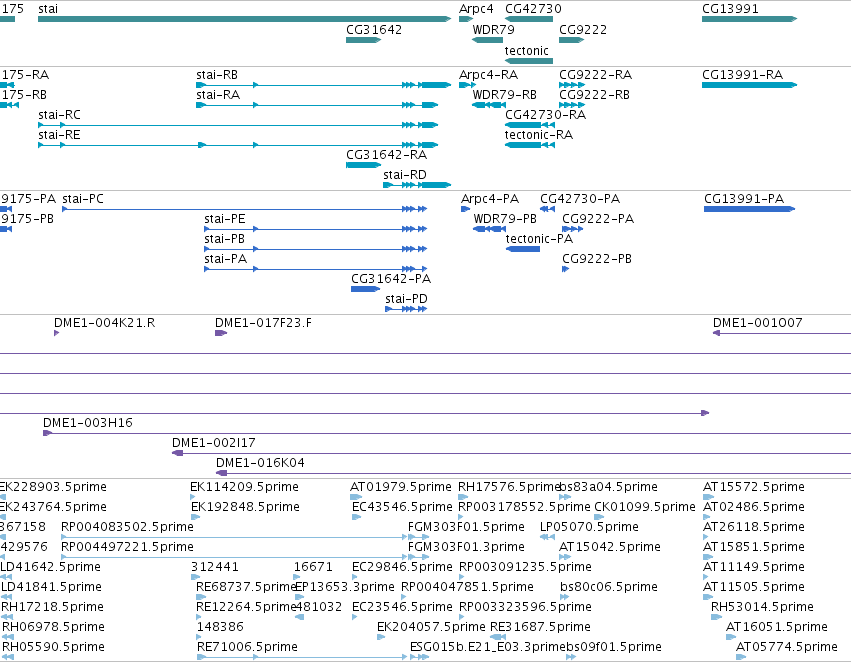Select the CG13991-PA protein bar
Image resolution: width=851 pixels, height=662 pixels.
pos(750,209)
